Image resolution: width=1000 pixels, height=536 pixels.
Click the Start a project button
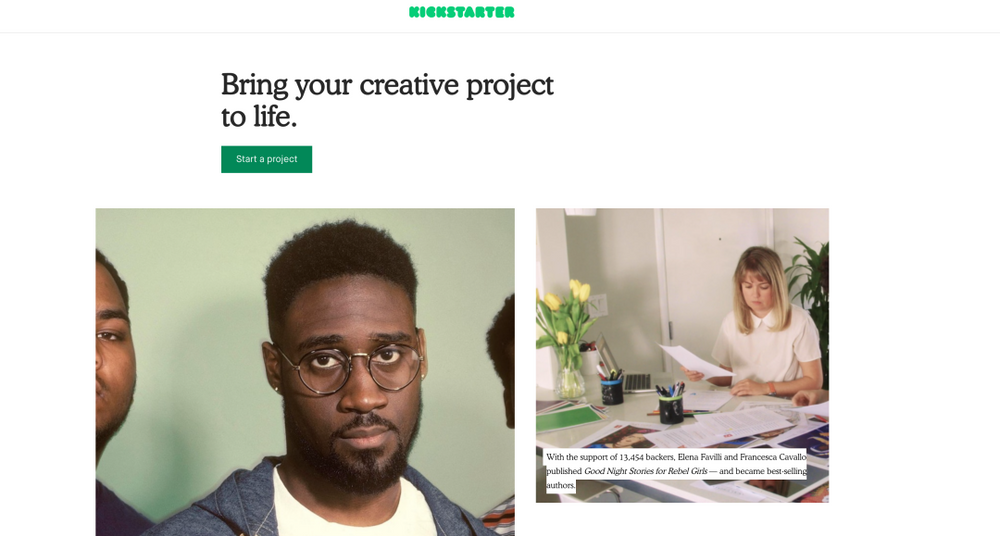[267, 160]
